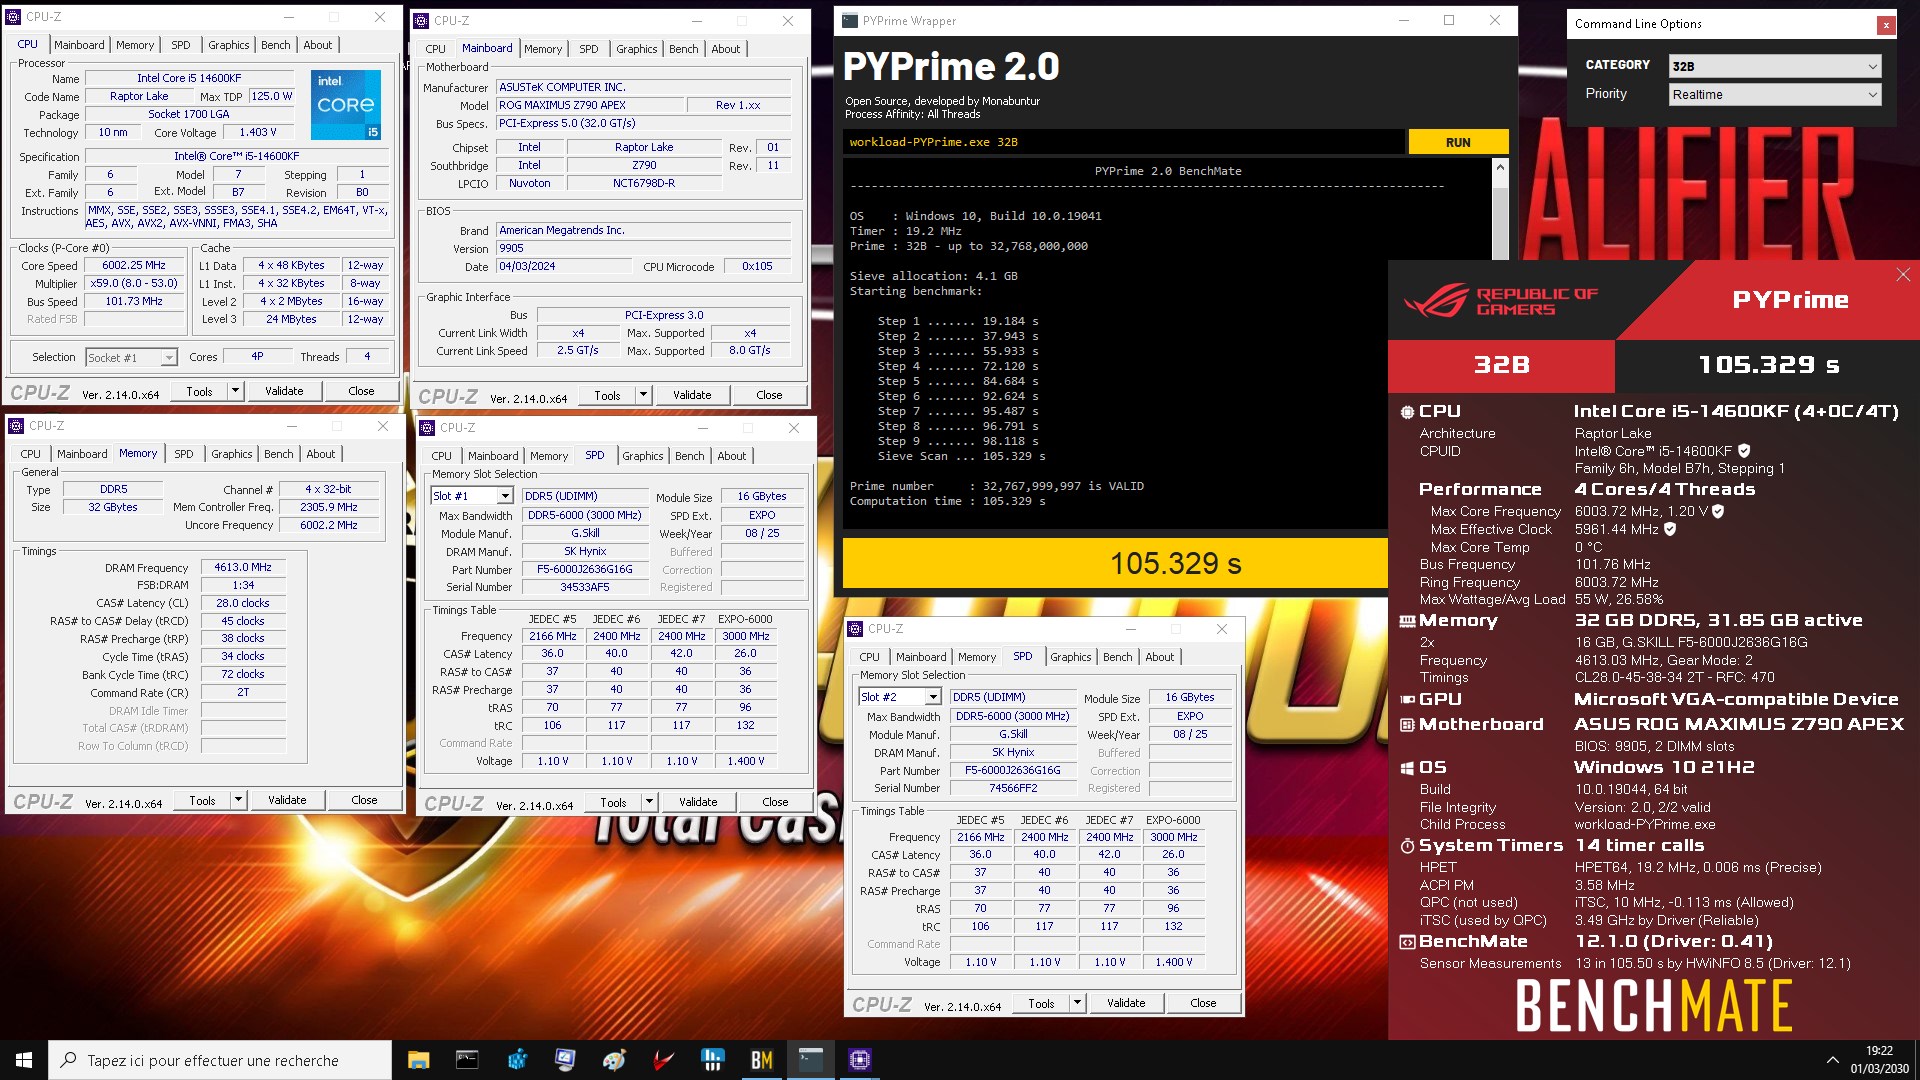Click the 32B score label in BenchMate
The height and width of the screenshot is (1080, 1920).
(x=1501, y=365)
